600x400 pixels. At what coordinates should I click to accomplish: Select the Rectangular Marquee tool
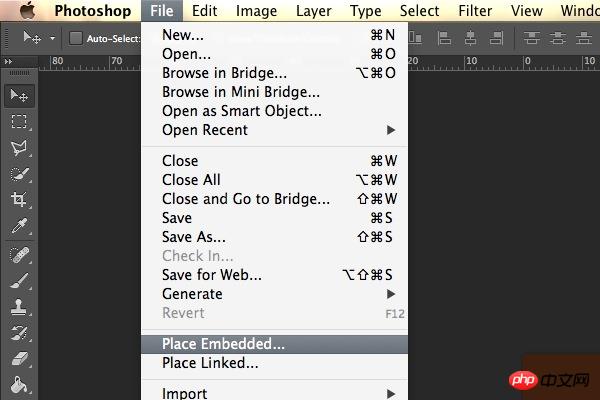(19, 122)
